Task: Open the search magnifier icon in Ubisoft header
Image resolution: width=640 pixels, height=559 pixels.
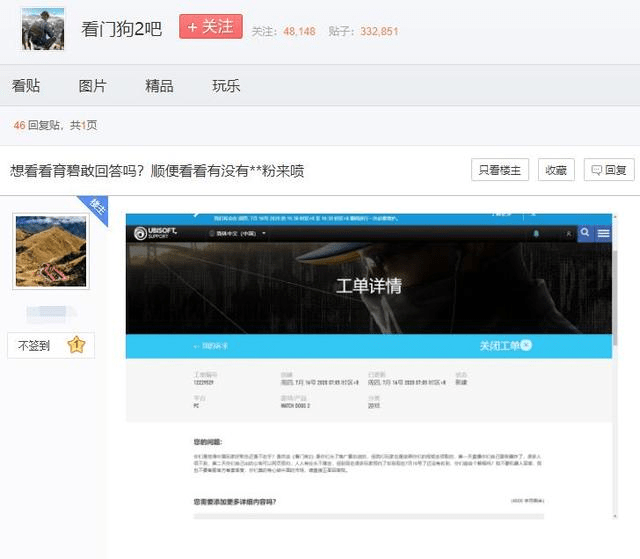Action: pos(585,233)
